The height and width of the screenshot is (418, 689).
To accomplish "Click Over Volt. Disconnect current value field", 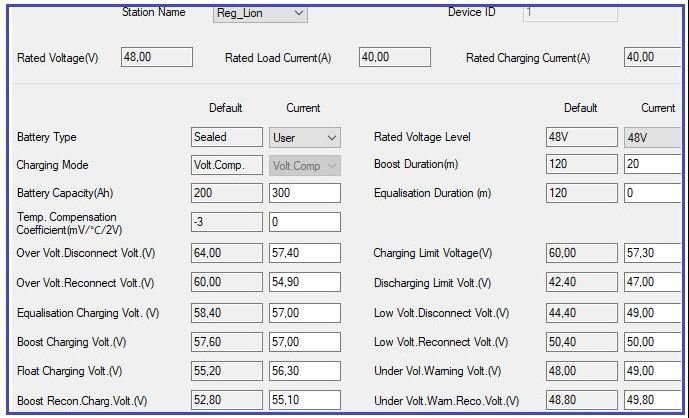I will [x=305, y=254].
